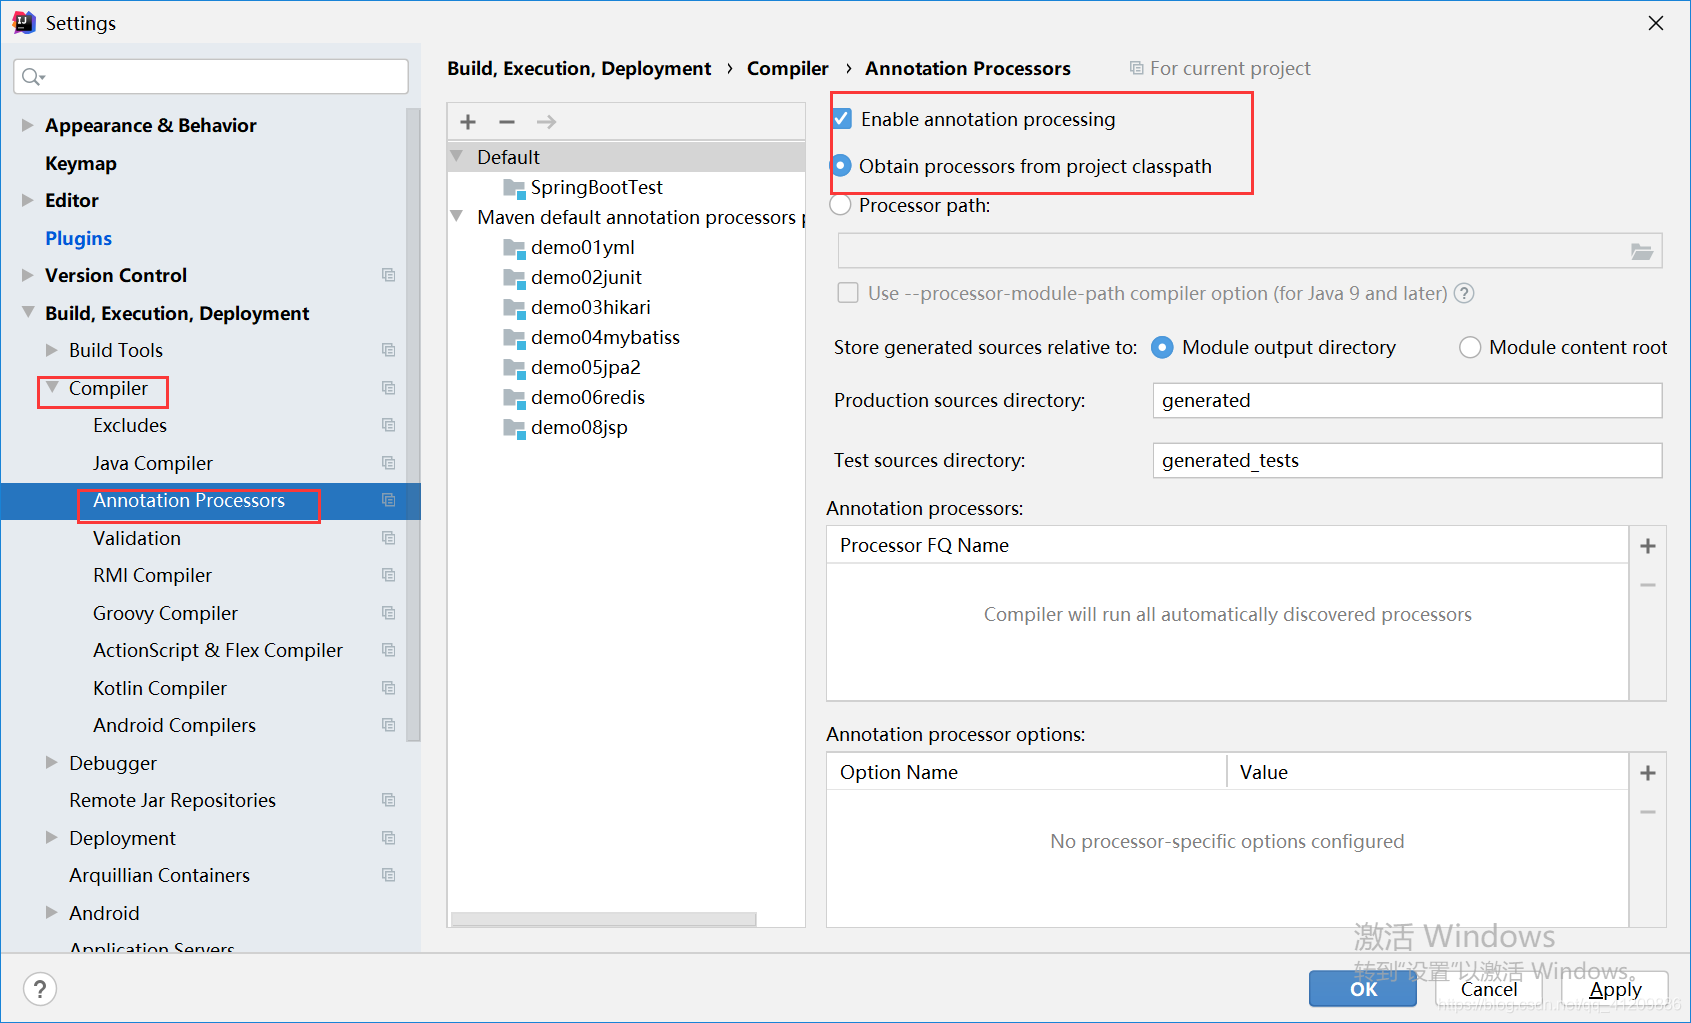The width and height of the screenshot is (1691, 1023).
Task: Toggle Use --processor-module-path compiler option
Action: pyautogui.click(x=848, y=293)
